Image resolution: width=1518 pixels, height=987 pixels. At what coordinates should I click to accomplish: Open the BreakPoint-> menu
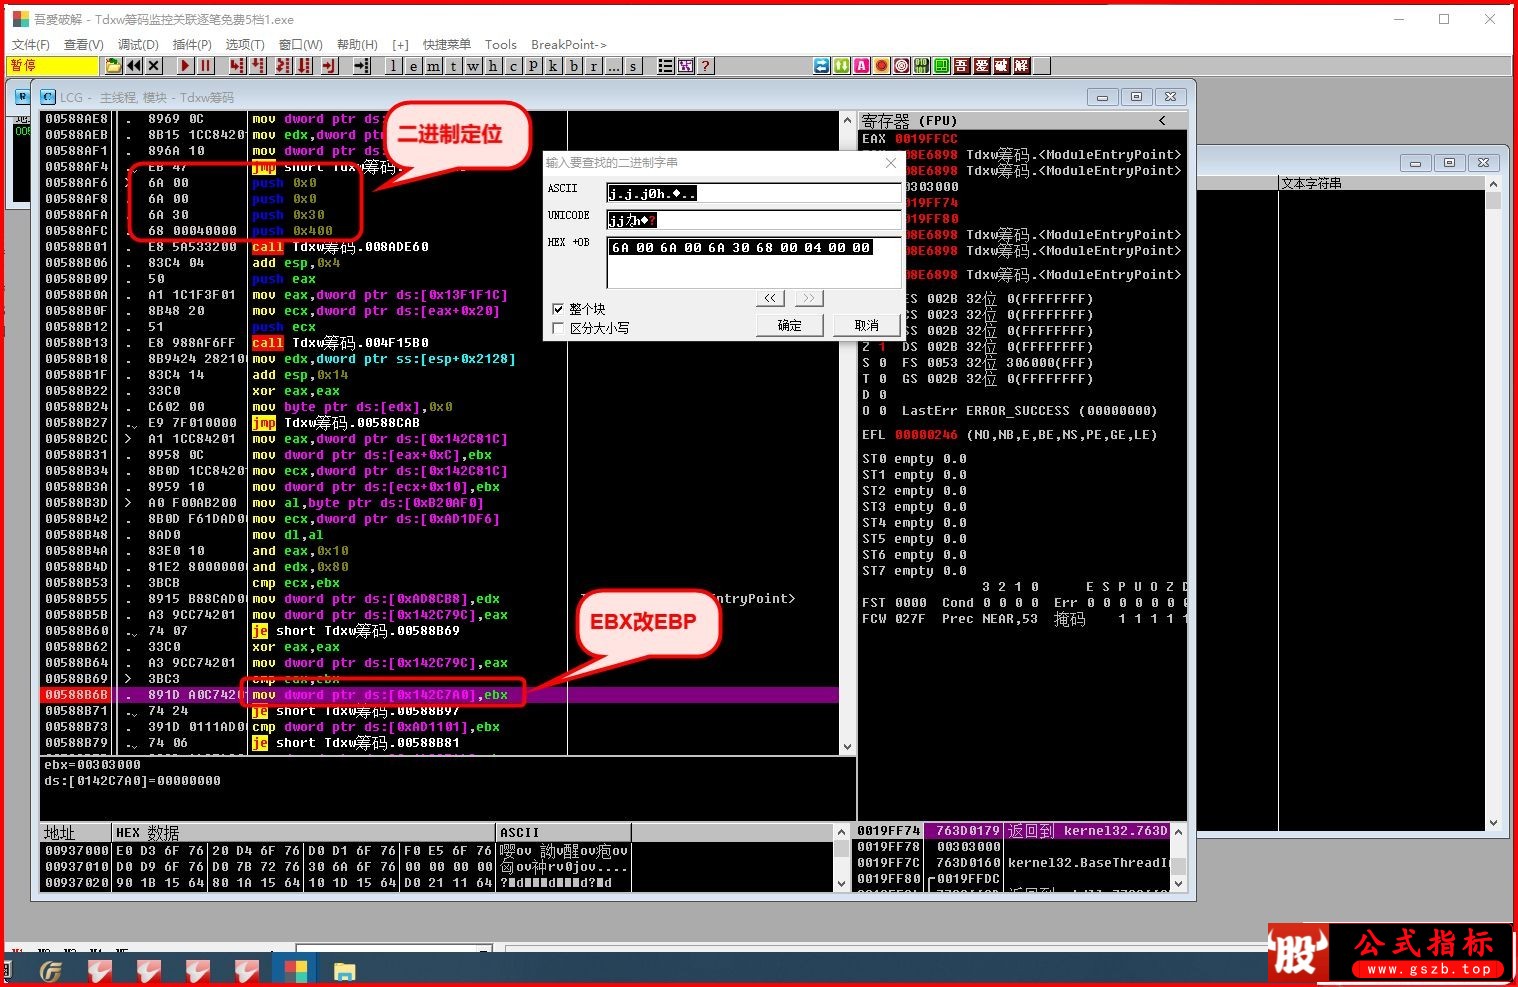[568, 45]
